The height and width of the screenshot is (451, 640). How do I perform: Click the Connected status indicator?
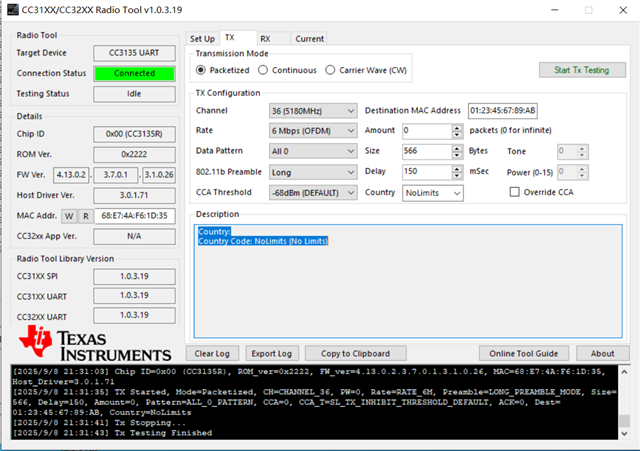[134, 73]
